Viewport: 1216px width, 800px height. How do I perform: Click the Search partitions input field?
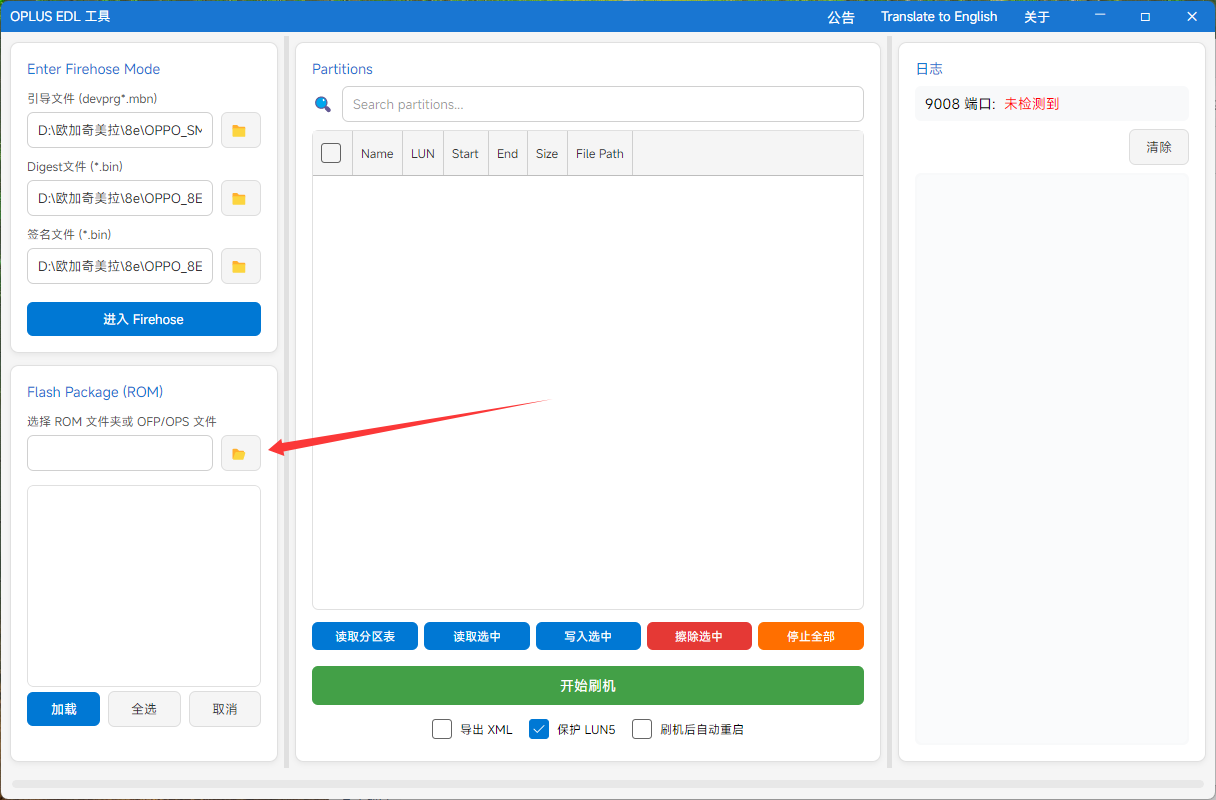[x=602, y=104]
